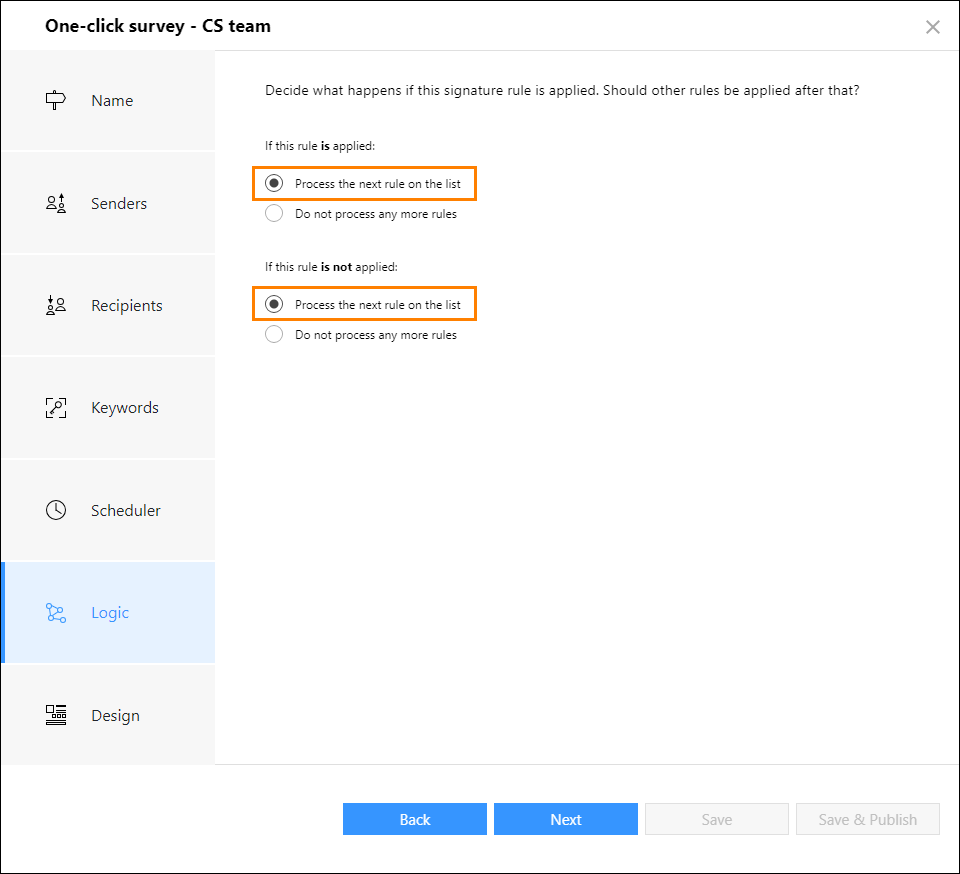The image size is (960, 874).
Task: Click the 'Decide what happens' description text
Action: pyautogui.click(x=562, y=91)
